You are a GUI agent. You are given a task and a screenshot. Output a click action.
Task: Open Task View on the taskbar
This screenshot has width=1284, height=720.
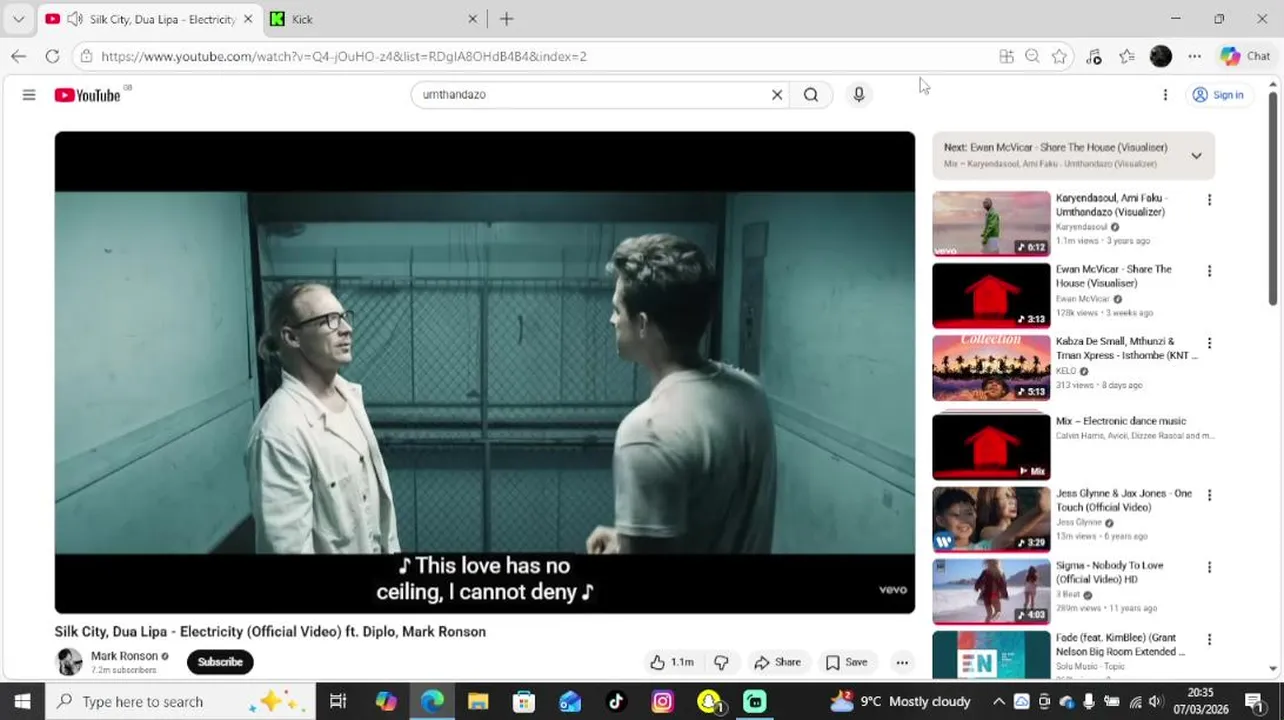338,701
